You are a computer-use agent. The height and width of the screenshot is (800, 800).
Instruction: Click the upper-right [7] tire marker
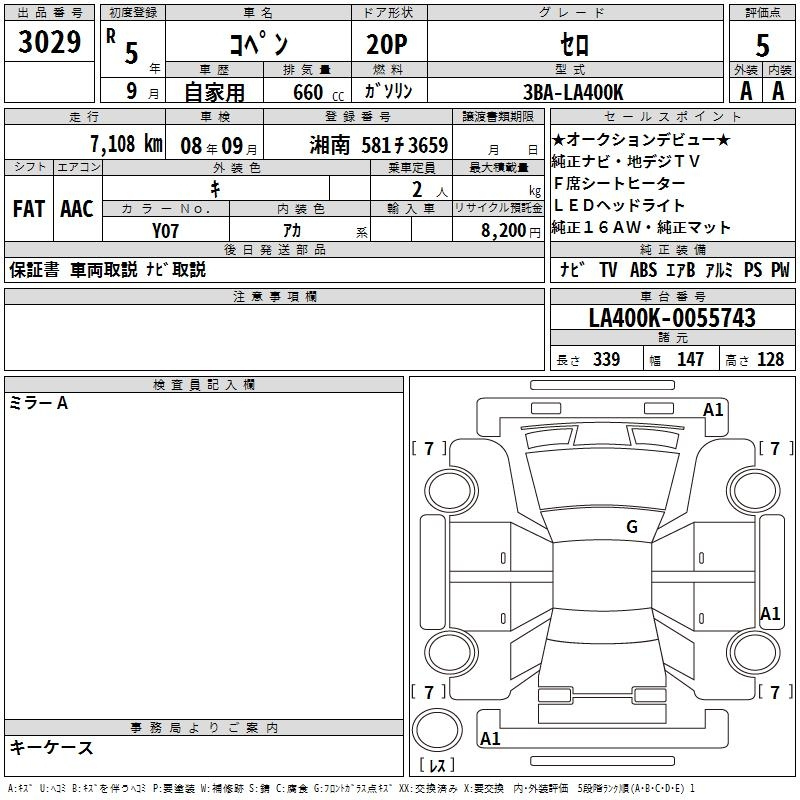774,449
